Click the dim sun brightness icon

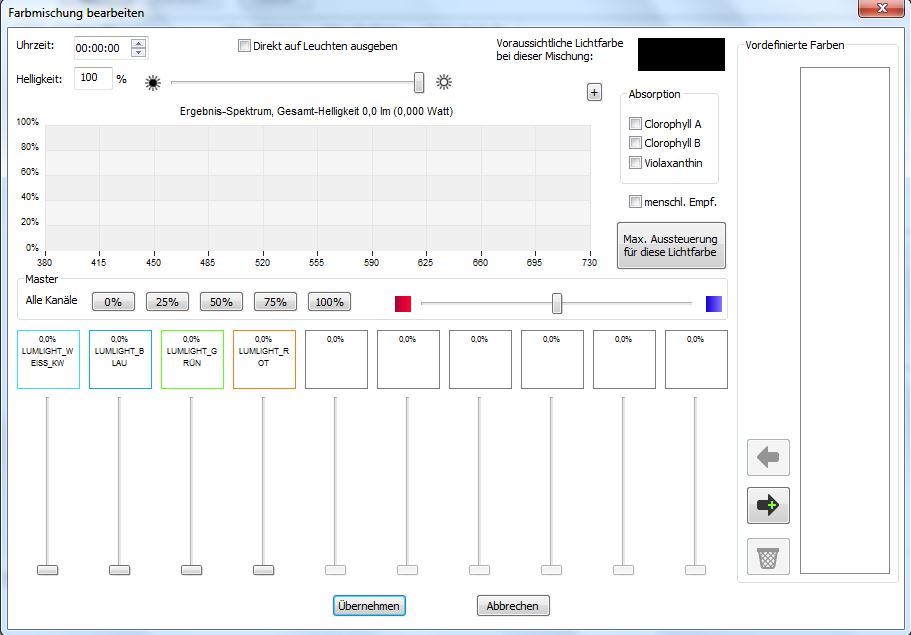pyautogui.click(x=153, y=83)
